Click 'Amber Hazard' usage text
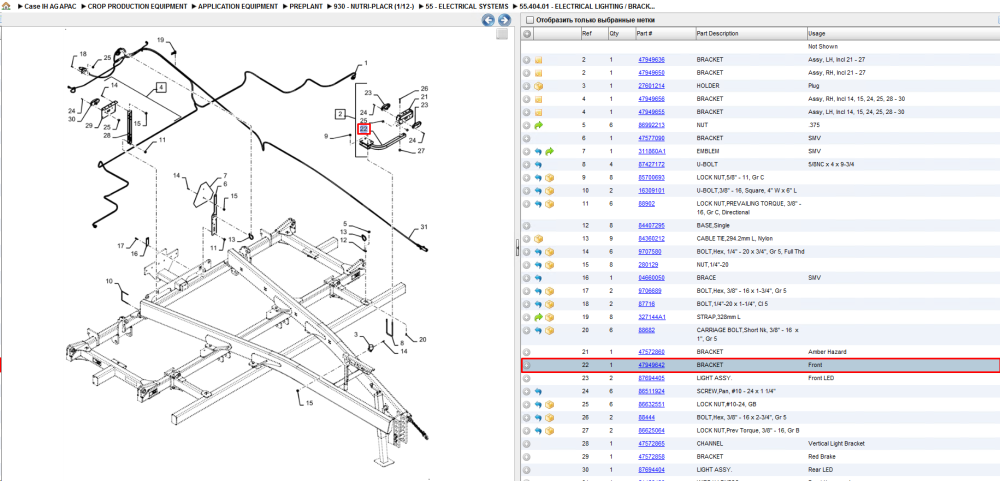Image resolution: width=1000 pixels, height=481 pixels. [x=825, y=352]
